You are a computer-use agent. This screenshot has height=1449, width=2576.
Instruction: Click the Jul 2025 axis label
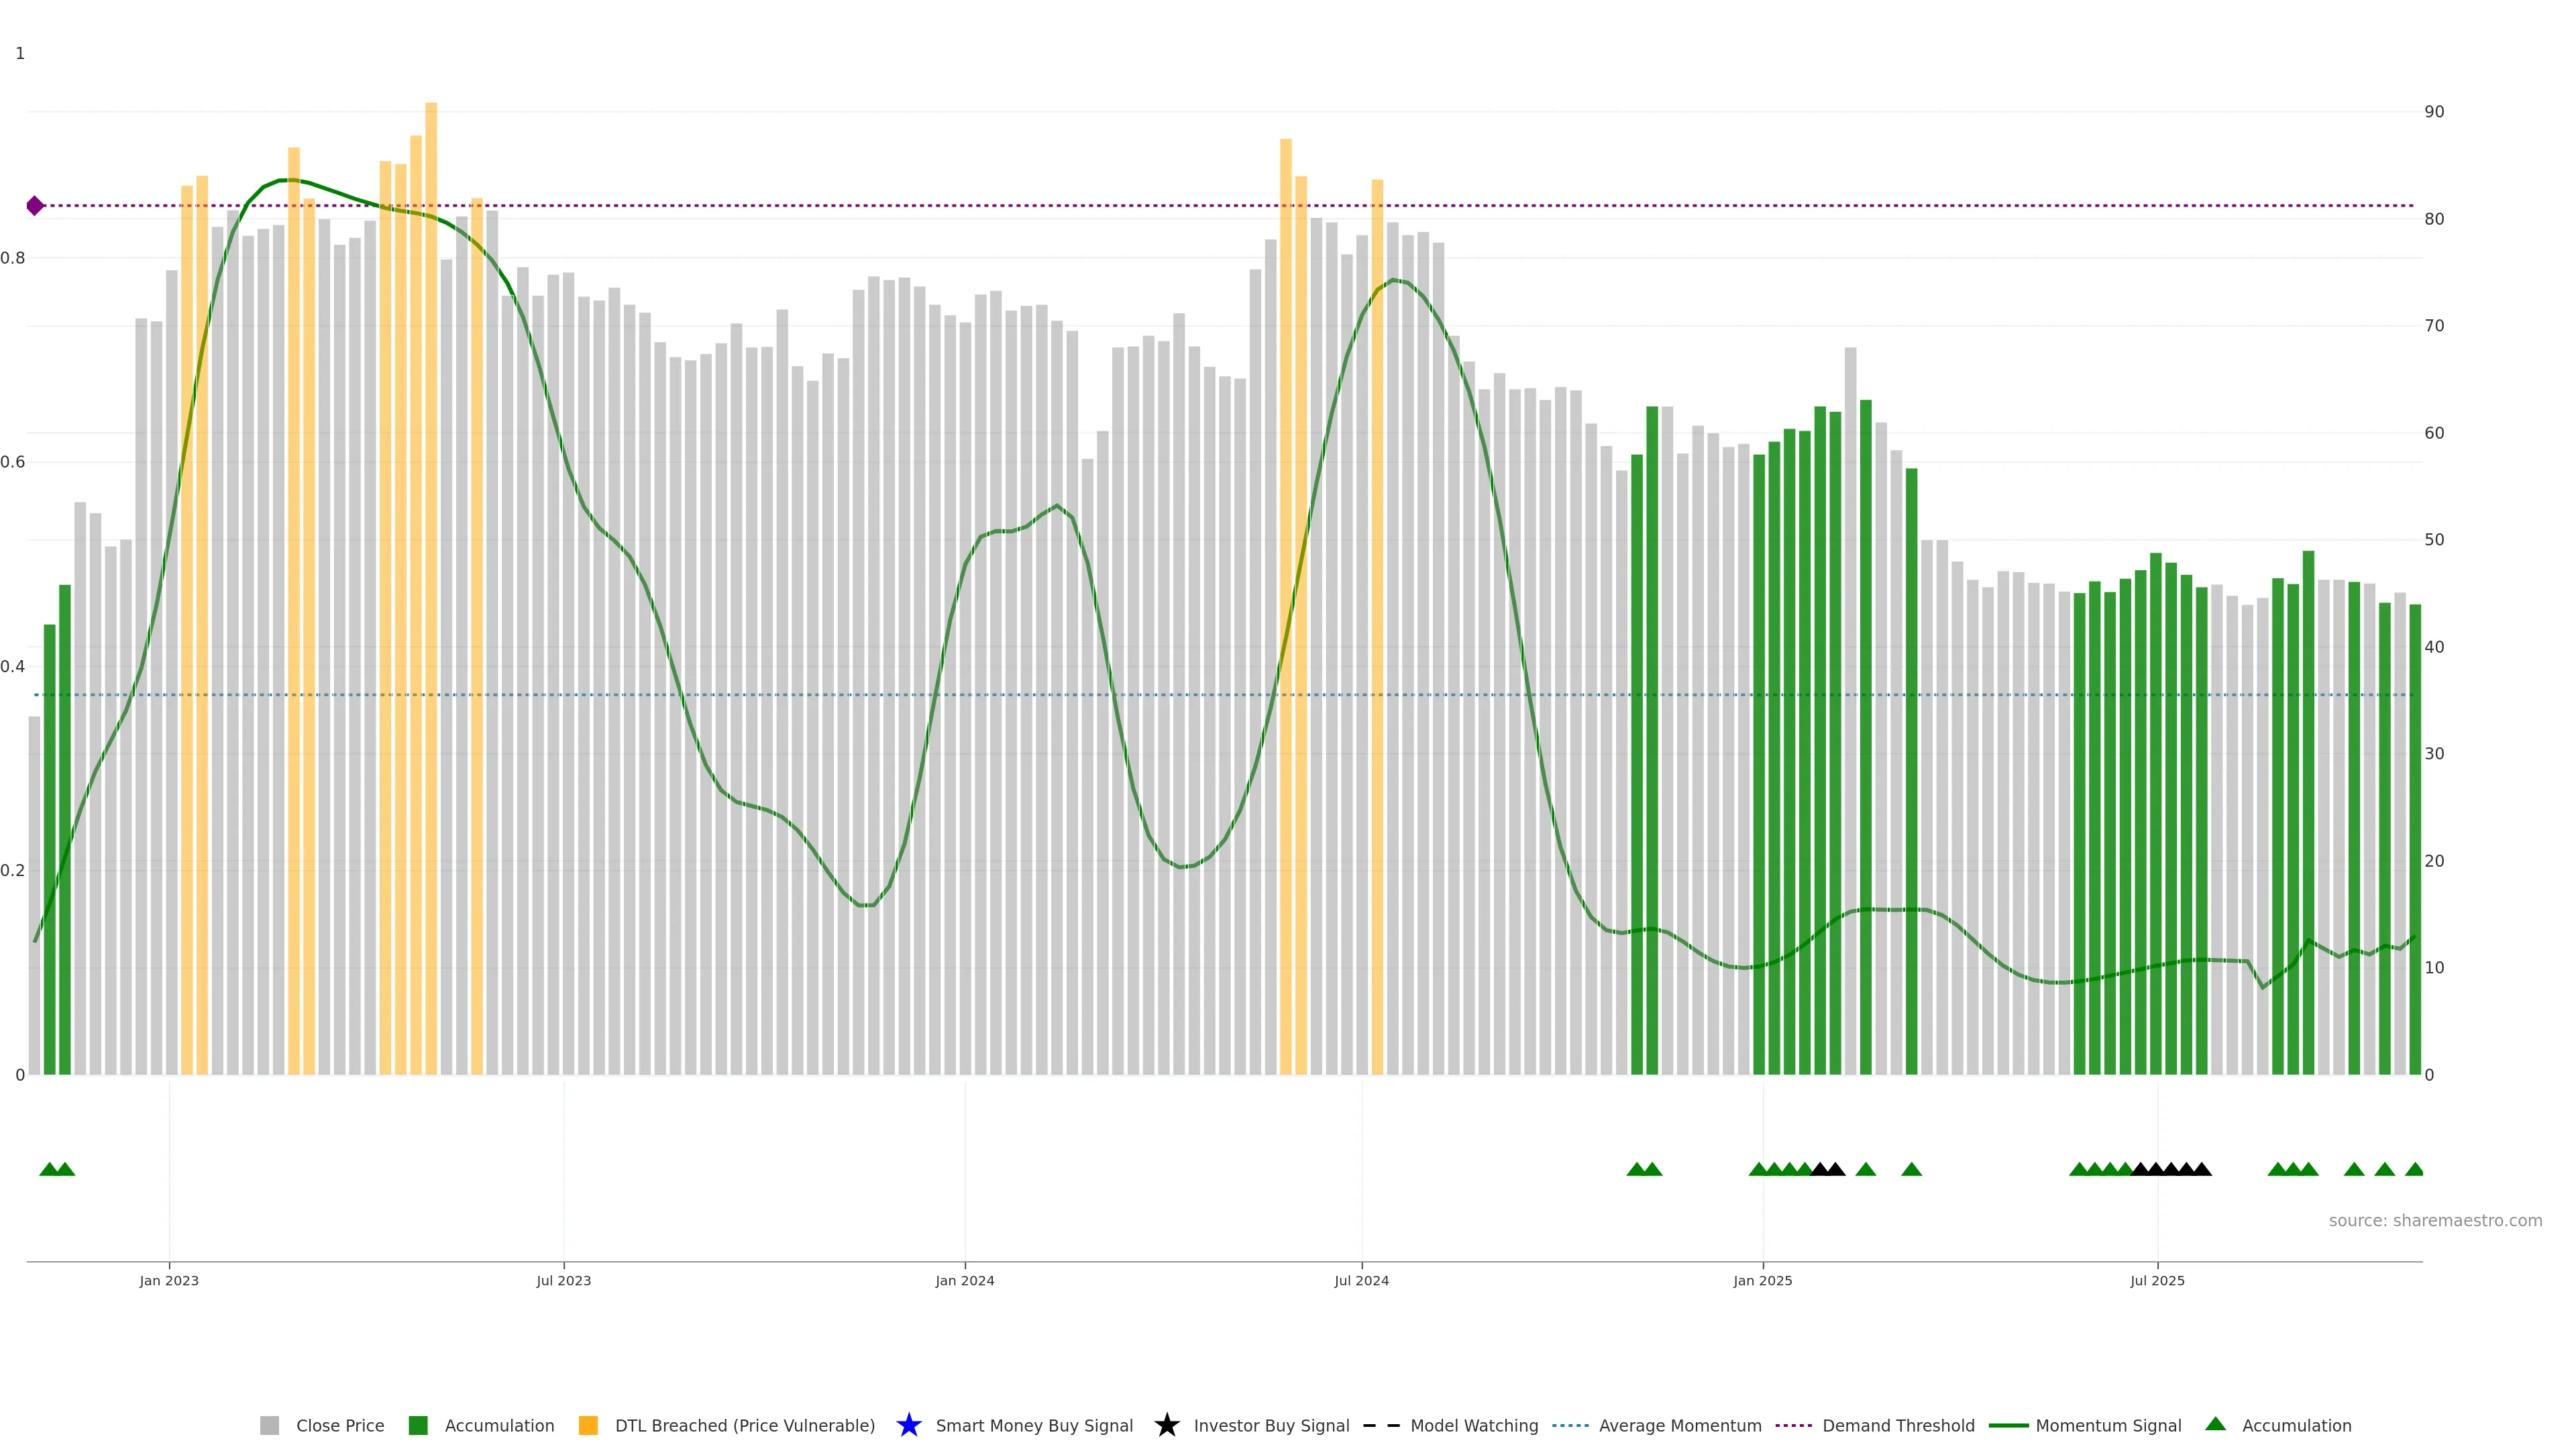pyautogui.click(x=2157, y=1280)
